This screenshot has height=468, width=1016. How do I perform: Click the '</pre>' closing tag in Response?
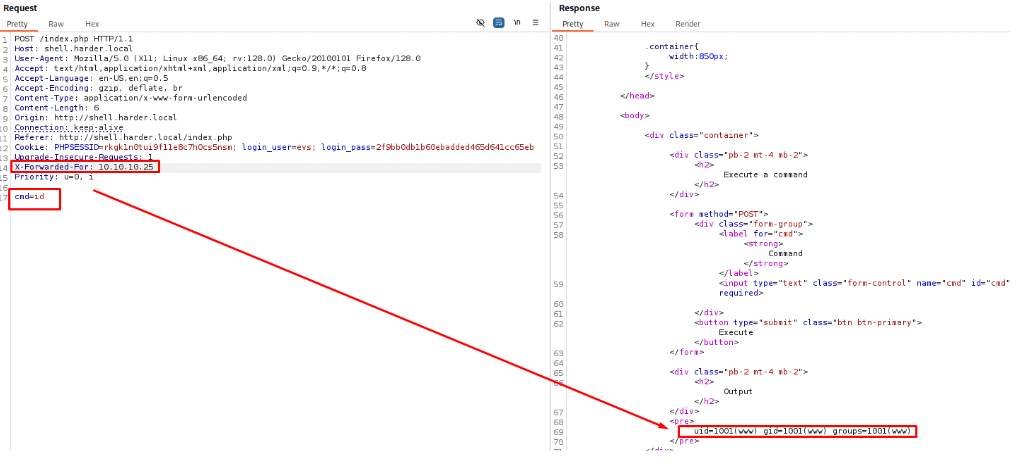click(x=684, y=441)
